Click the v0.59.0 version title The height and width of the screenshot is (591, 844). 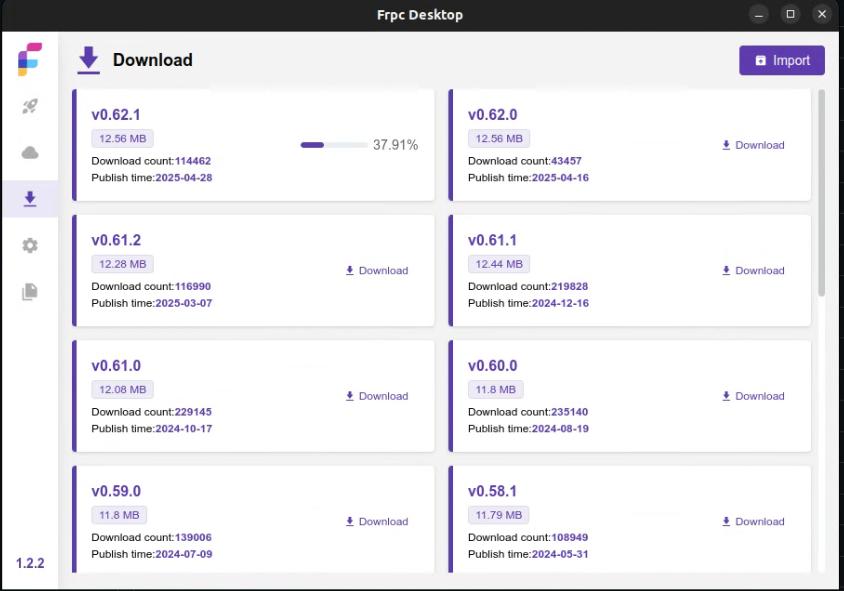pos(116,491)
